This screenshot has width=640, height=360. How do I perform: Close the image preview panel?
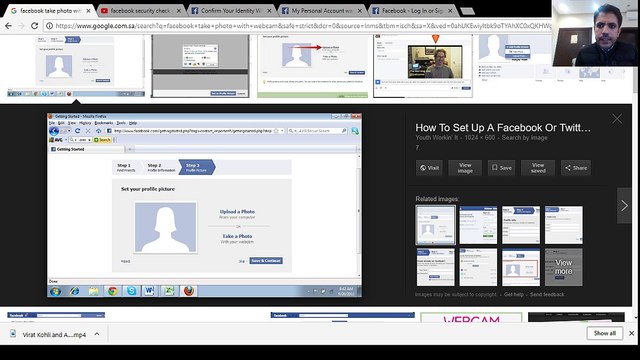617,119
